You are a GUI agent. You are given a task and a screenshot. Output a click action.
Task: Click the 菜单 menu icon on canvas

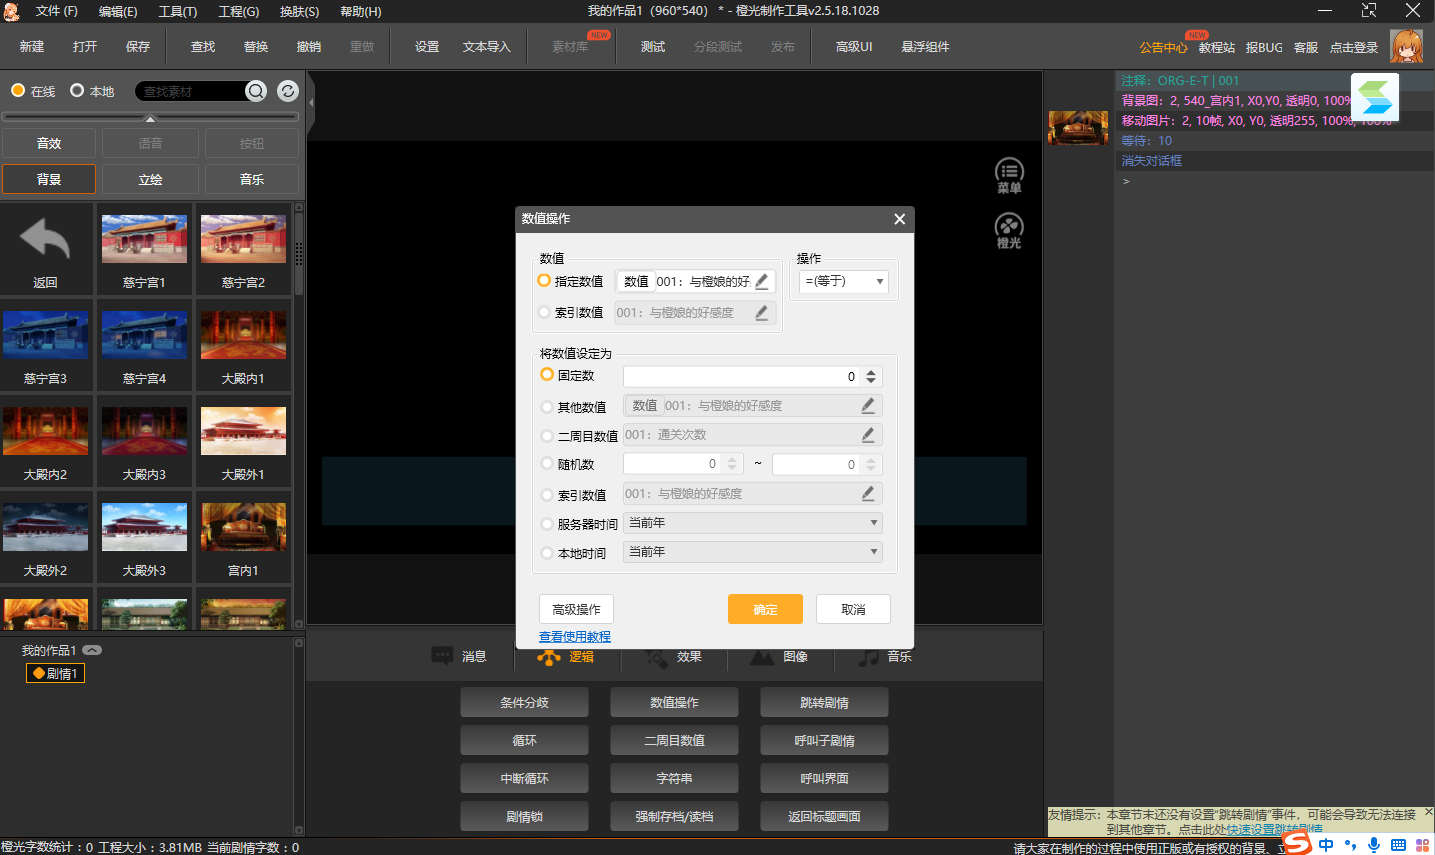pyautogui.click(x=1009, y=175)
